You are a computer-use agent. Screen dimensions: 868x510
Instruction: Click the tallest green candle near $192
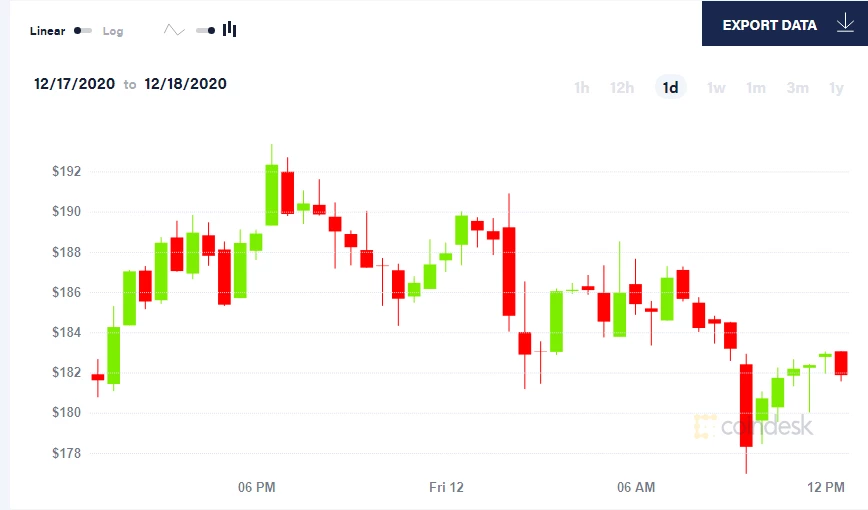(x=271, y=194)
